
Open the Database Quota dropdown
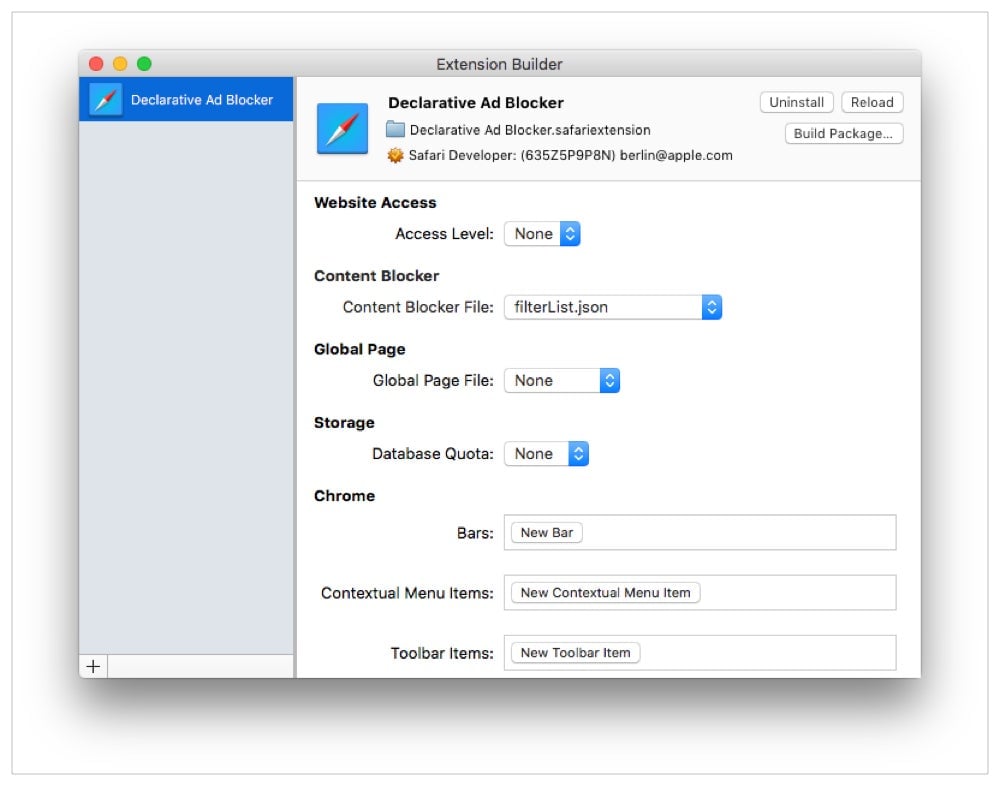[x=547, y=454]
